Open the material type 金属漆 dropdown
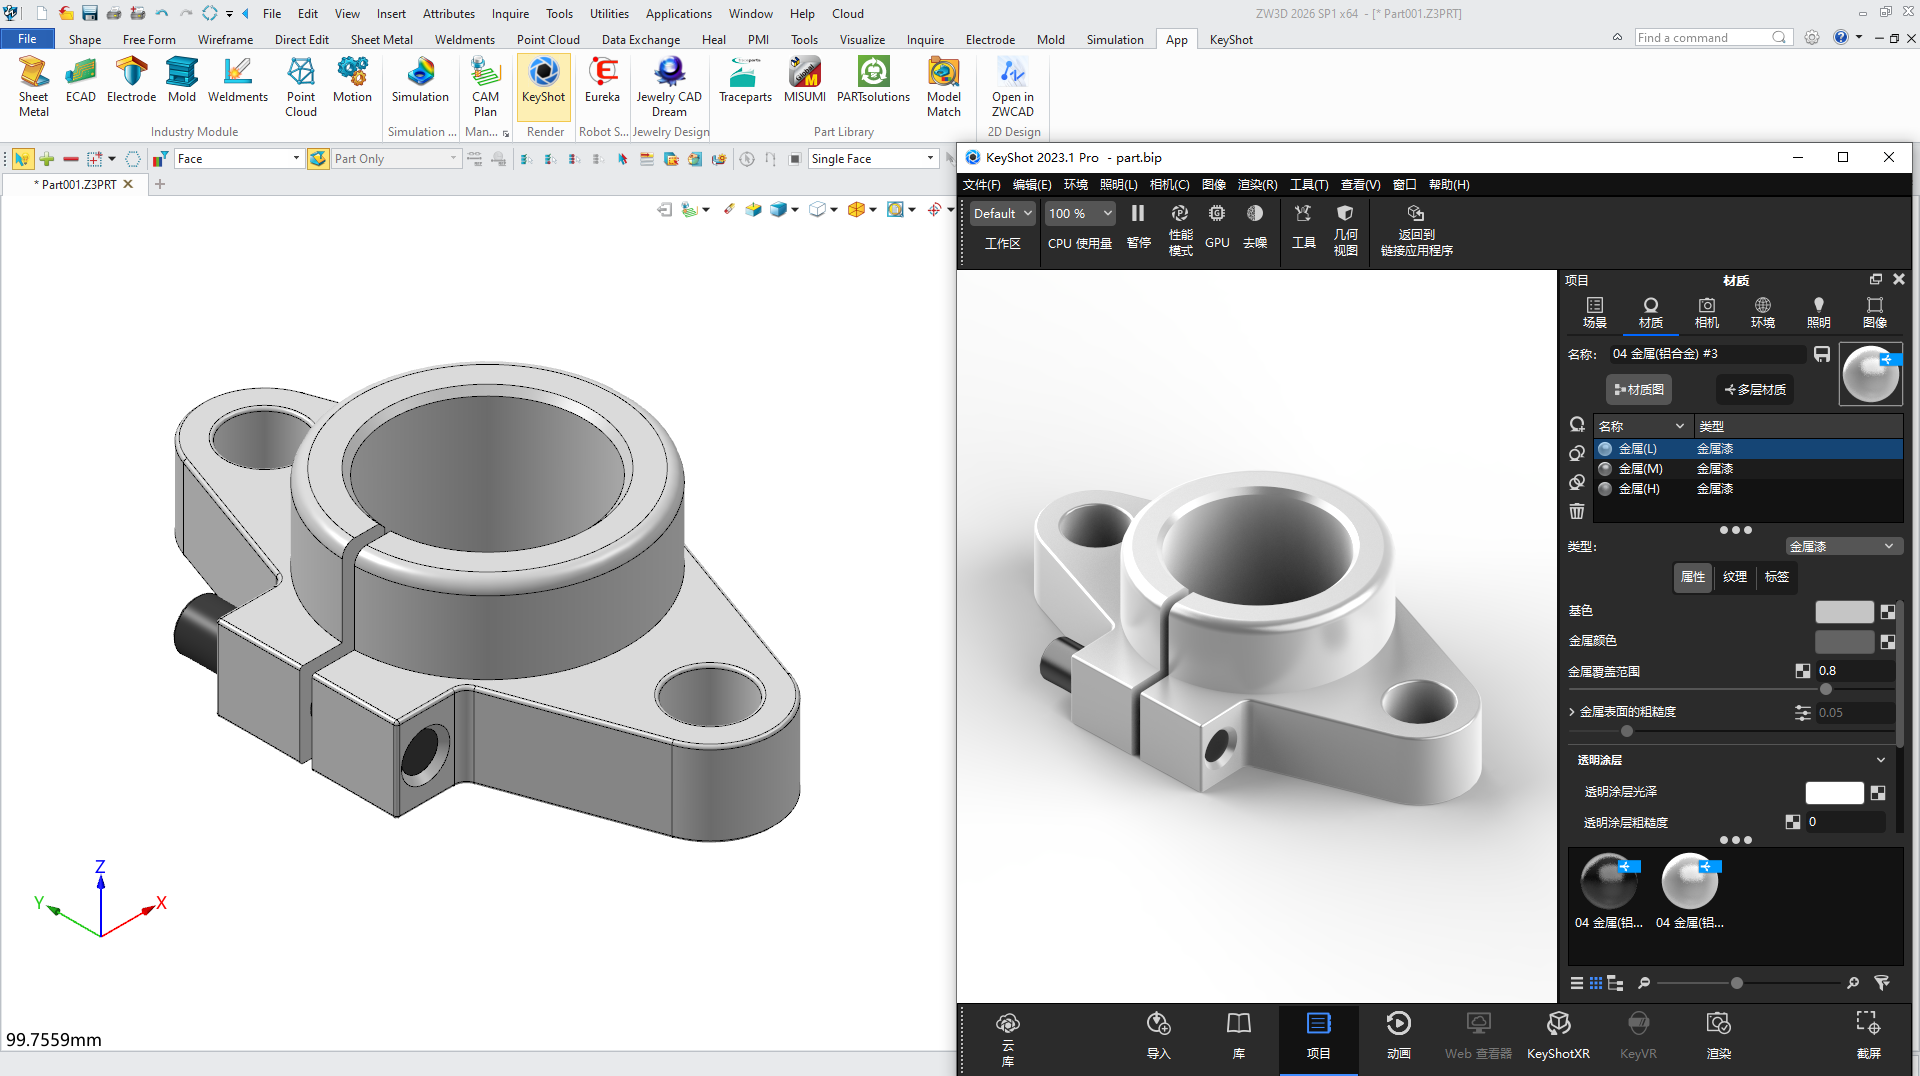The image size is (1920, 1076). (x=1843, y=546)
